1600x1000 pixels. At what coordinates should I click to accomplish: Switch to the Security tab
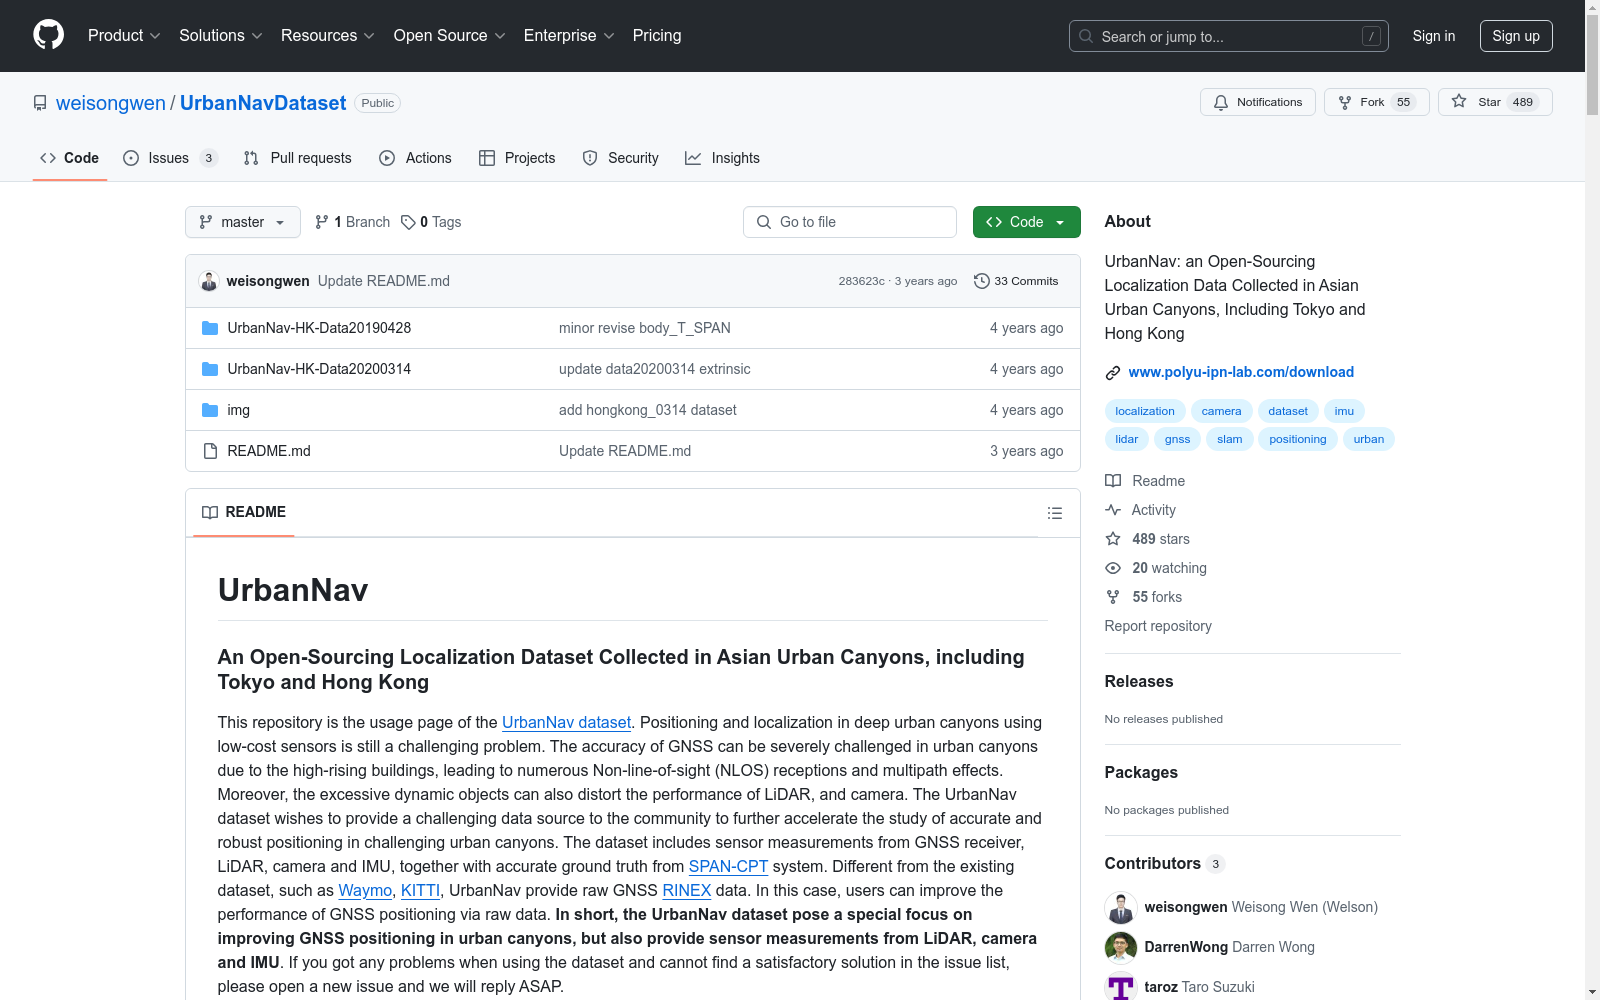(x=620, y=158)
